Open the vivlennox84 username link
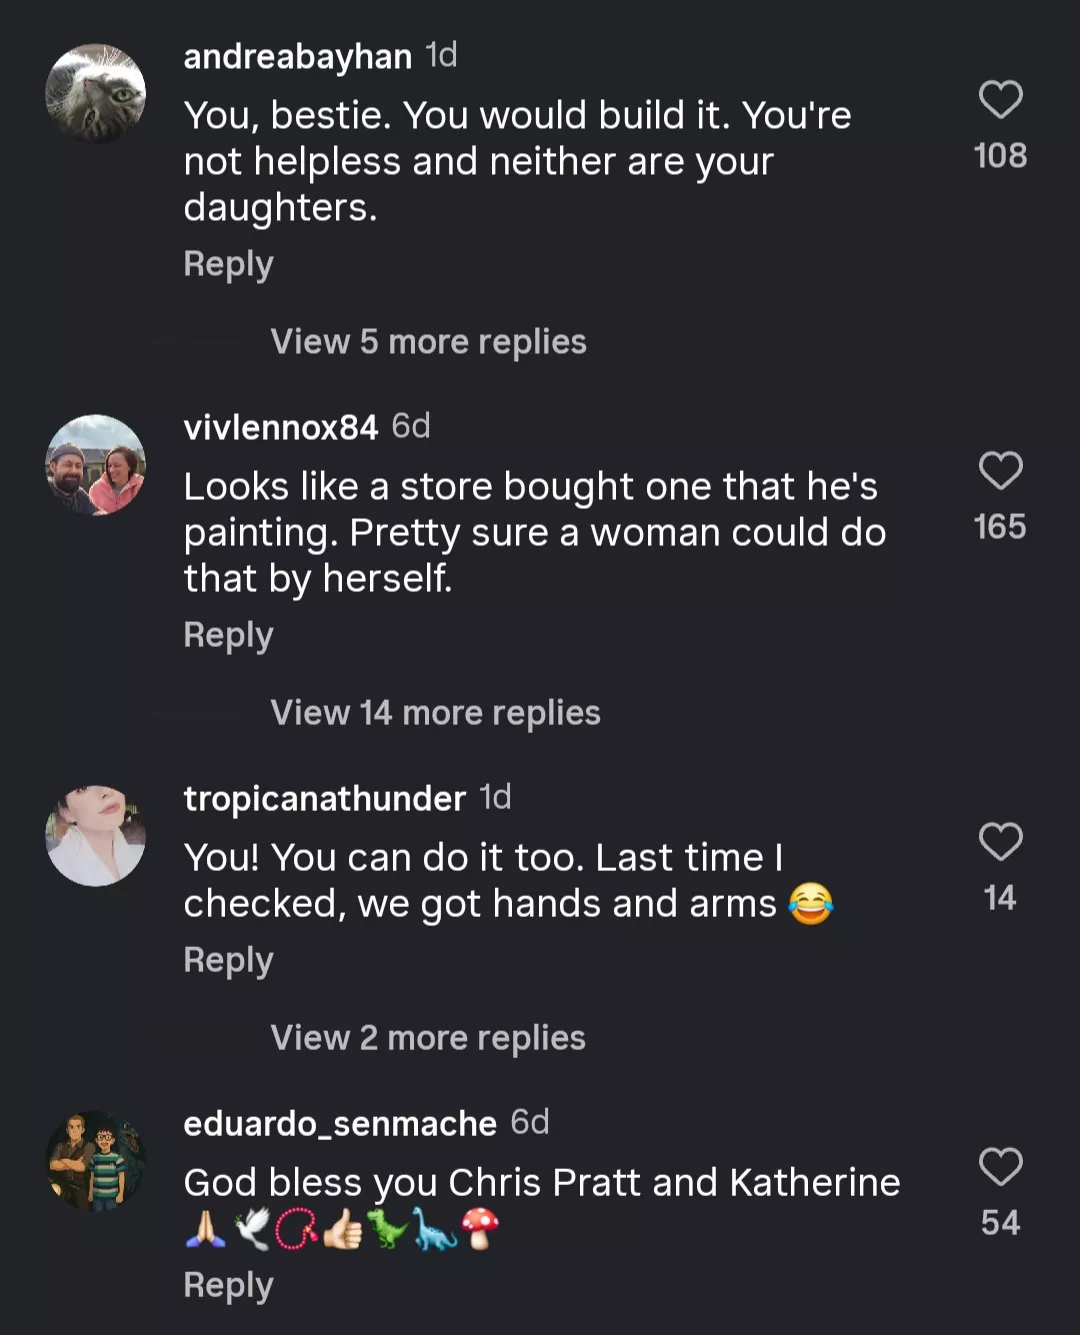The width and height of the screenshot is (1080, 1335). click(x=281, y=428)
